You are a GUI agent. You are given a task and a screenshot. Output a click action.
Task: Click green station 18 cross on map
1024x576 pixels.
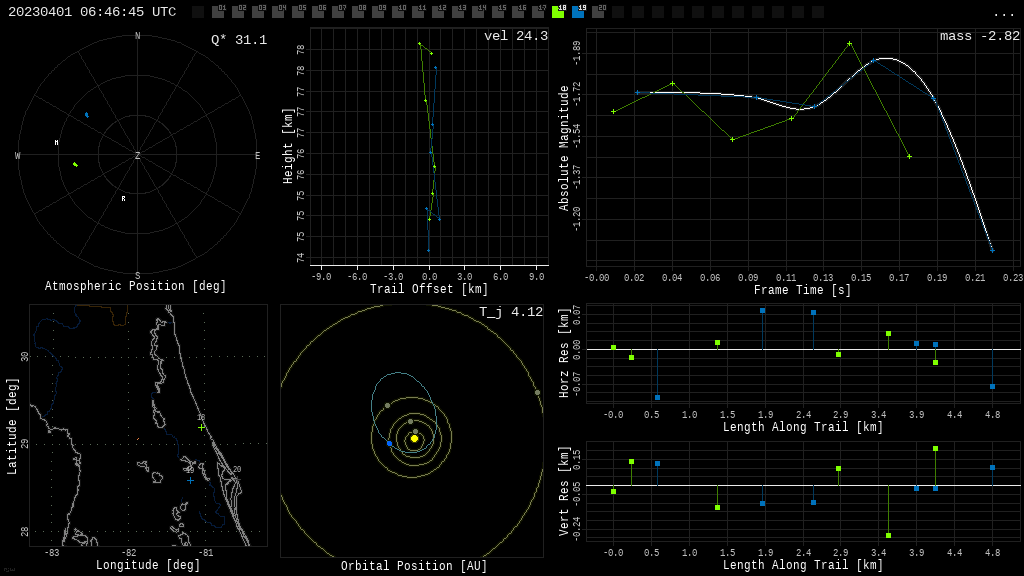point(201,427)
